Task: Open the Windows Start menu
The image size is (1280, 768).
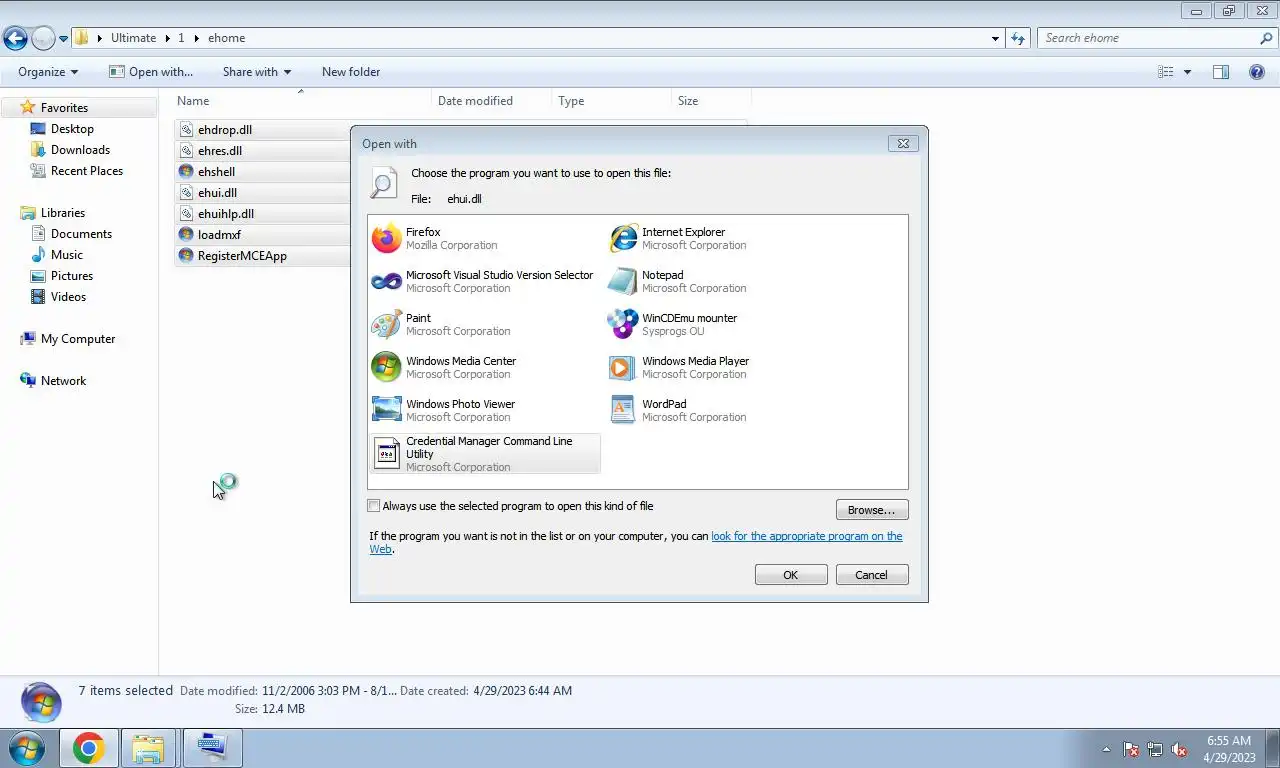Action: point(26,748)
